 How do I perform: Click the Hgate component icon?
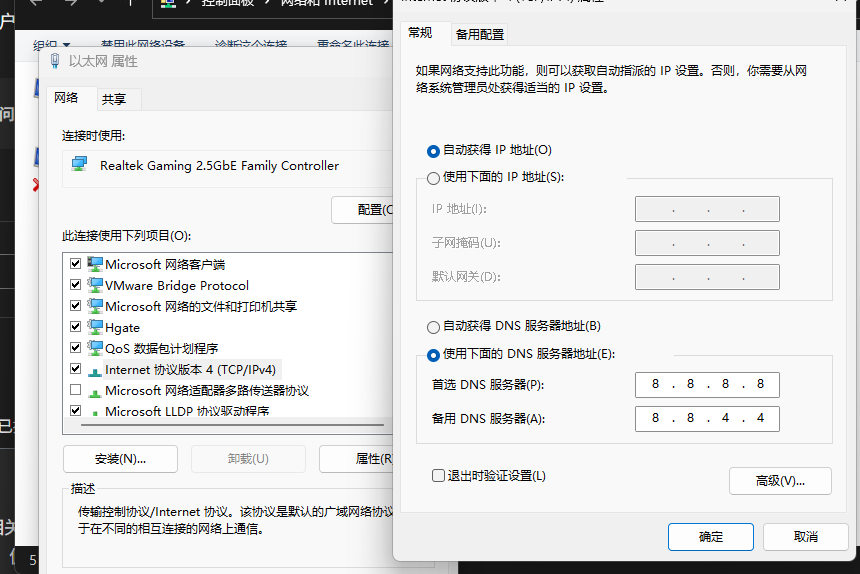[x=95, y=327]
